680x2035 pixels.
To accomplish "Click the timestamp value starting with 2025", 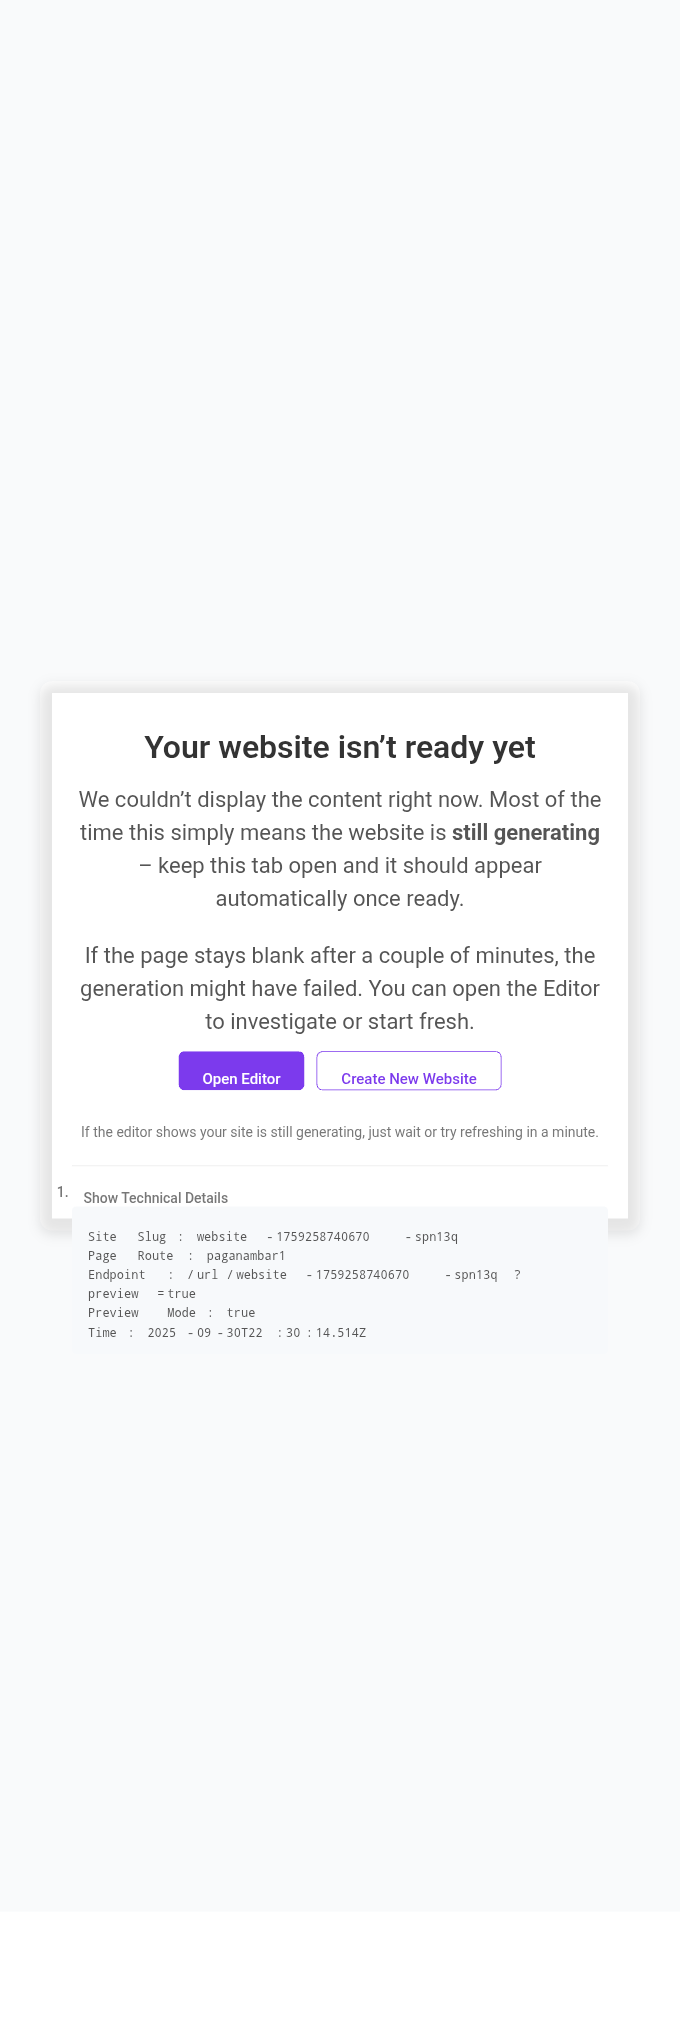I will [256, 1333].
